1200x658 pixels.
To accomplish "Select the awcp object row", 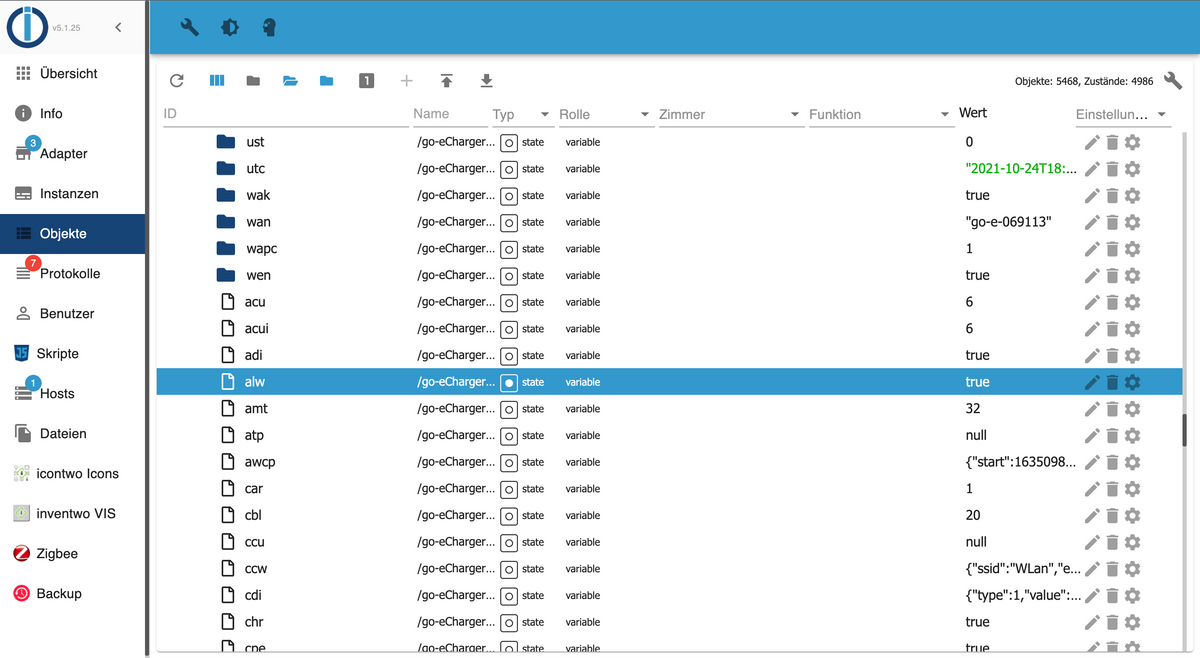I will 669,462.
